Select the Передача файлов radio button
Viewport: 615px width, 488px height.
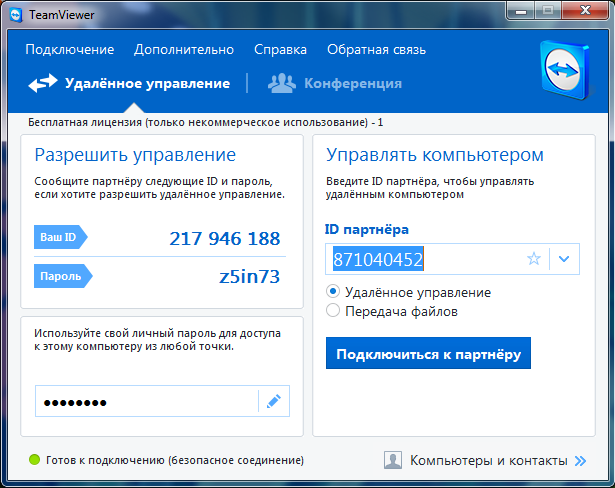pyautogui.click(x=334, y=311)
